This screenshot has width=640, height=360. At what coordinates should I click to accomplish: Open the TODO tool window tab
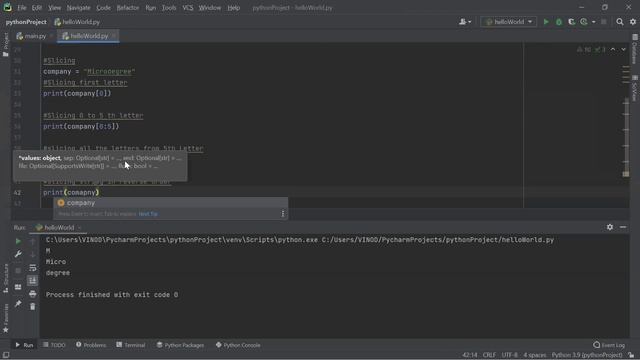click(54, 345)
